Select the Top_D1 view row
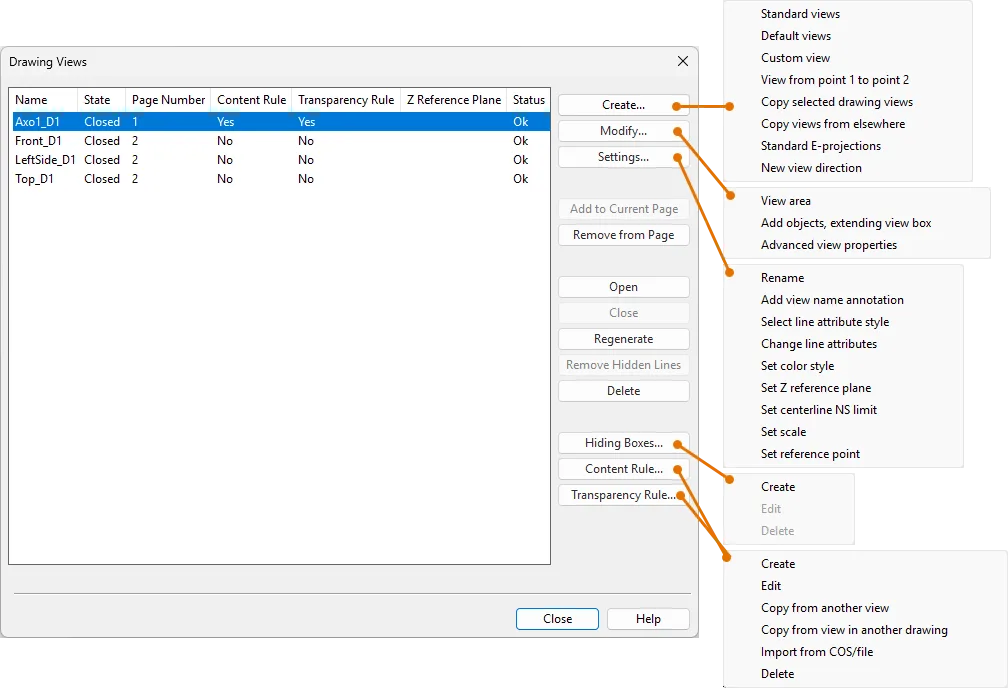Viewport: 1008px width, 688px height. point(280,179)
